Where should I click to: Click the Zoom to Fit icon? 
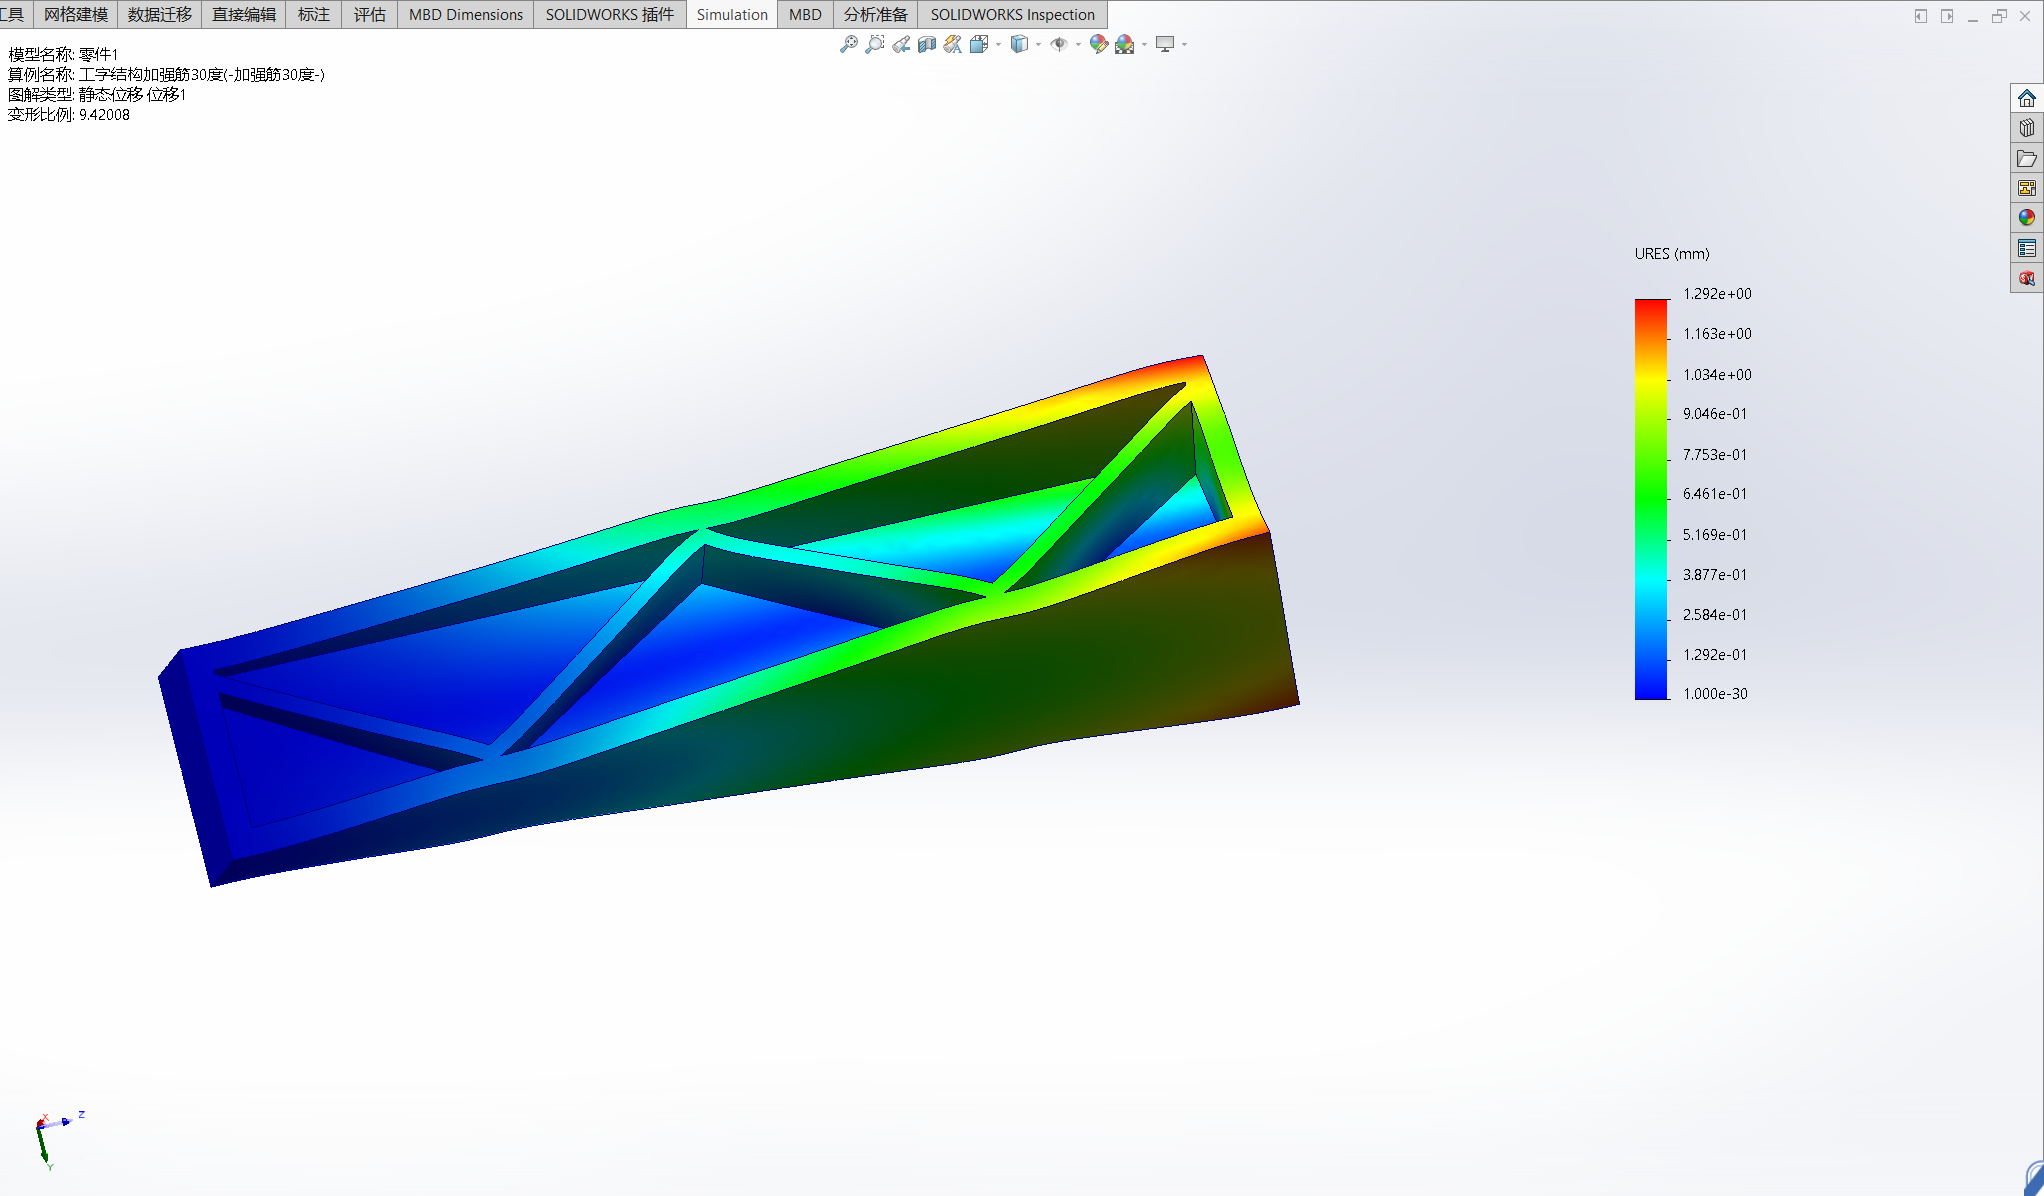pyautogui.click(x=848, y=44)
